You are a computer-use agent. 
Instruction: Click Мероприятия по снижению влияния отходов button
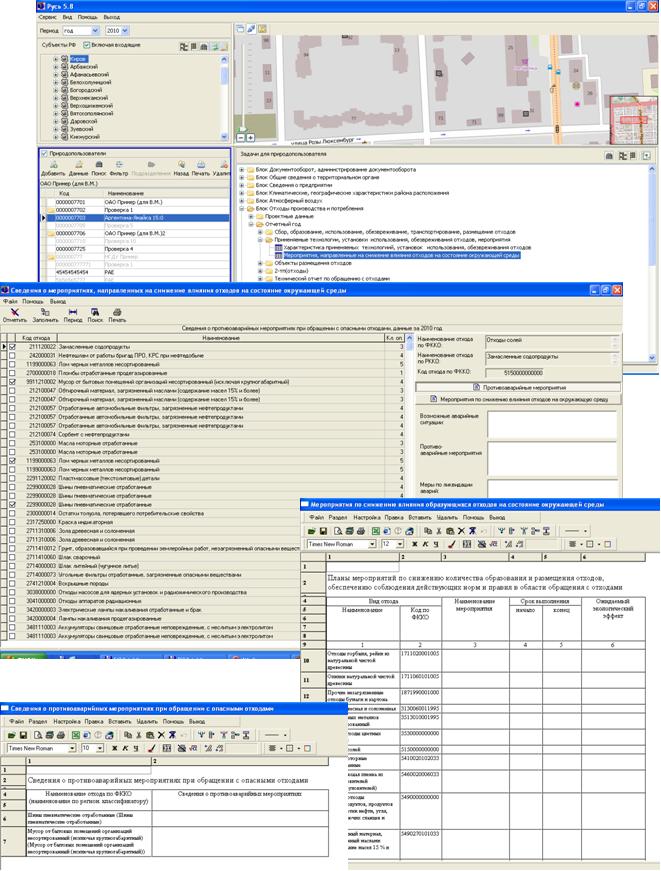[x=522, y=399]
